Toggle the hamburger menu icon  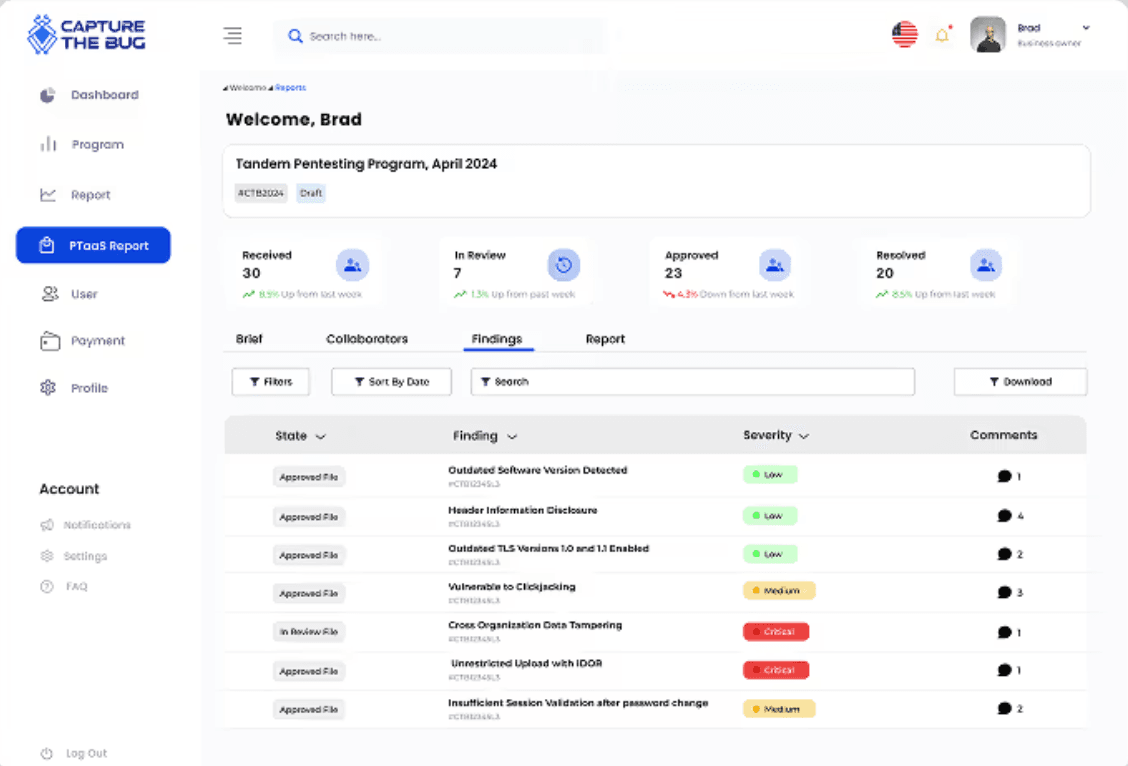(x=232, y=35)
